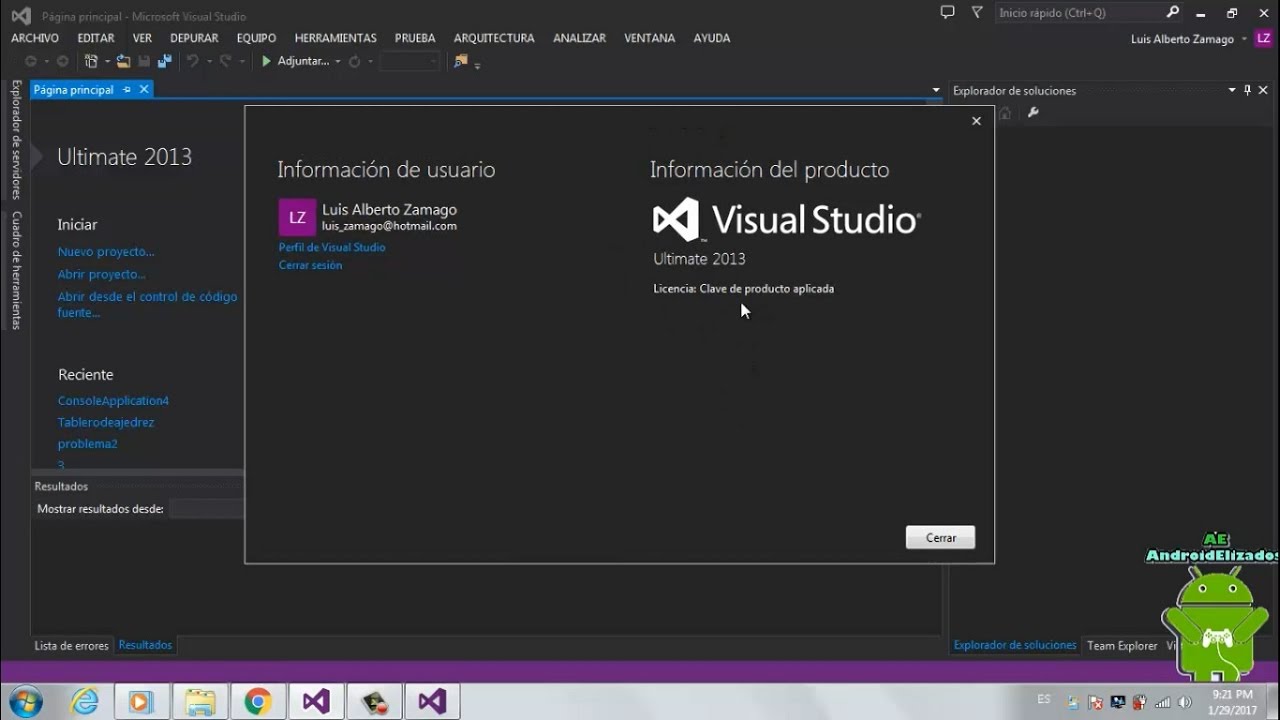This screenshot has height=720, width=1280.
Task: Click the Visual Studio logo in title bar
Action: coord(20,15)
